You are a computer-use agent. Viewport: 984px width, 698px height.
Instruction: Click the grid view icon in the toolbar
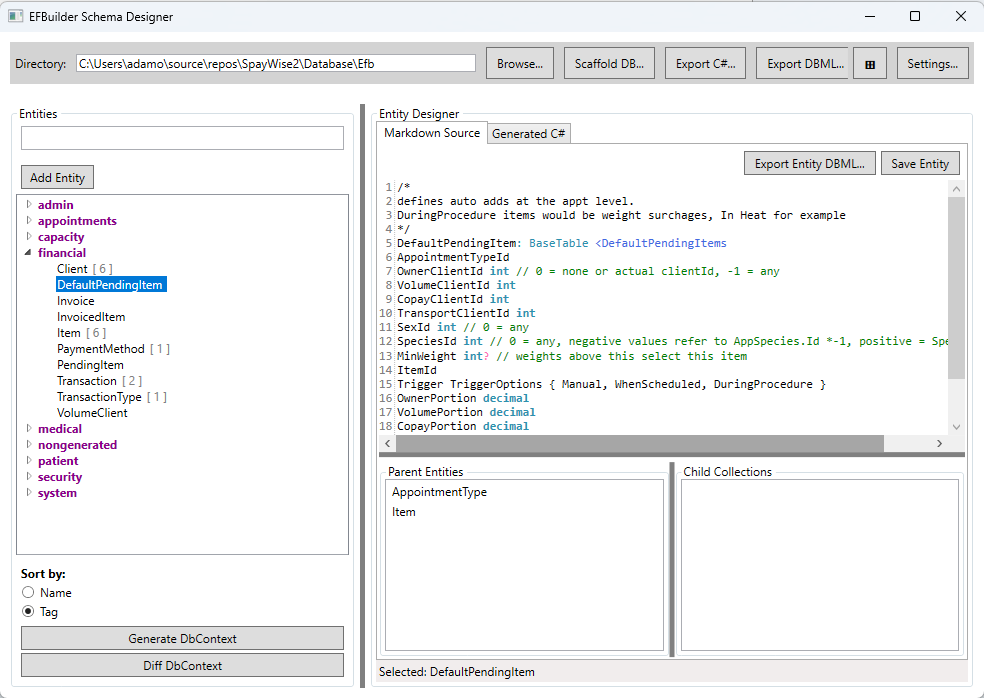[869, 62]
